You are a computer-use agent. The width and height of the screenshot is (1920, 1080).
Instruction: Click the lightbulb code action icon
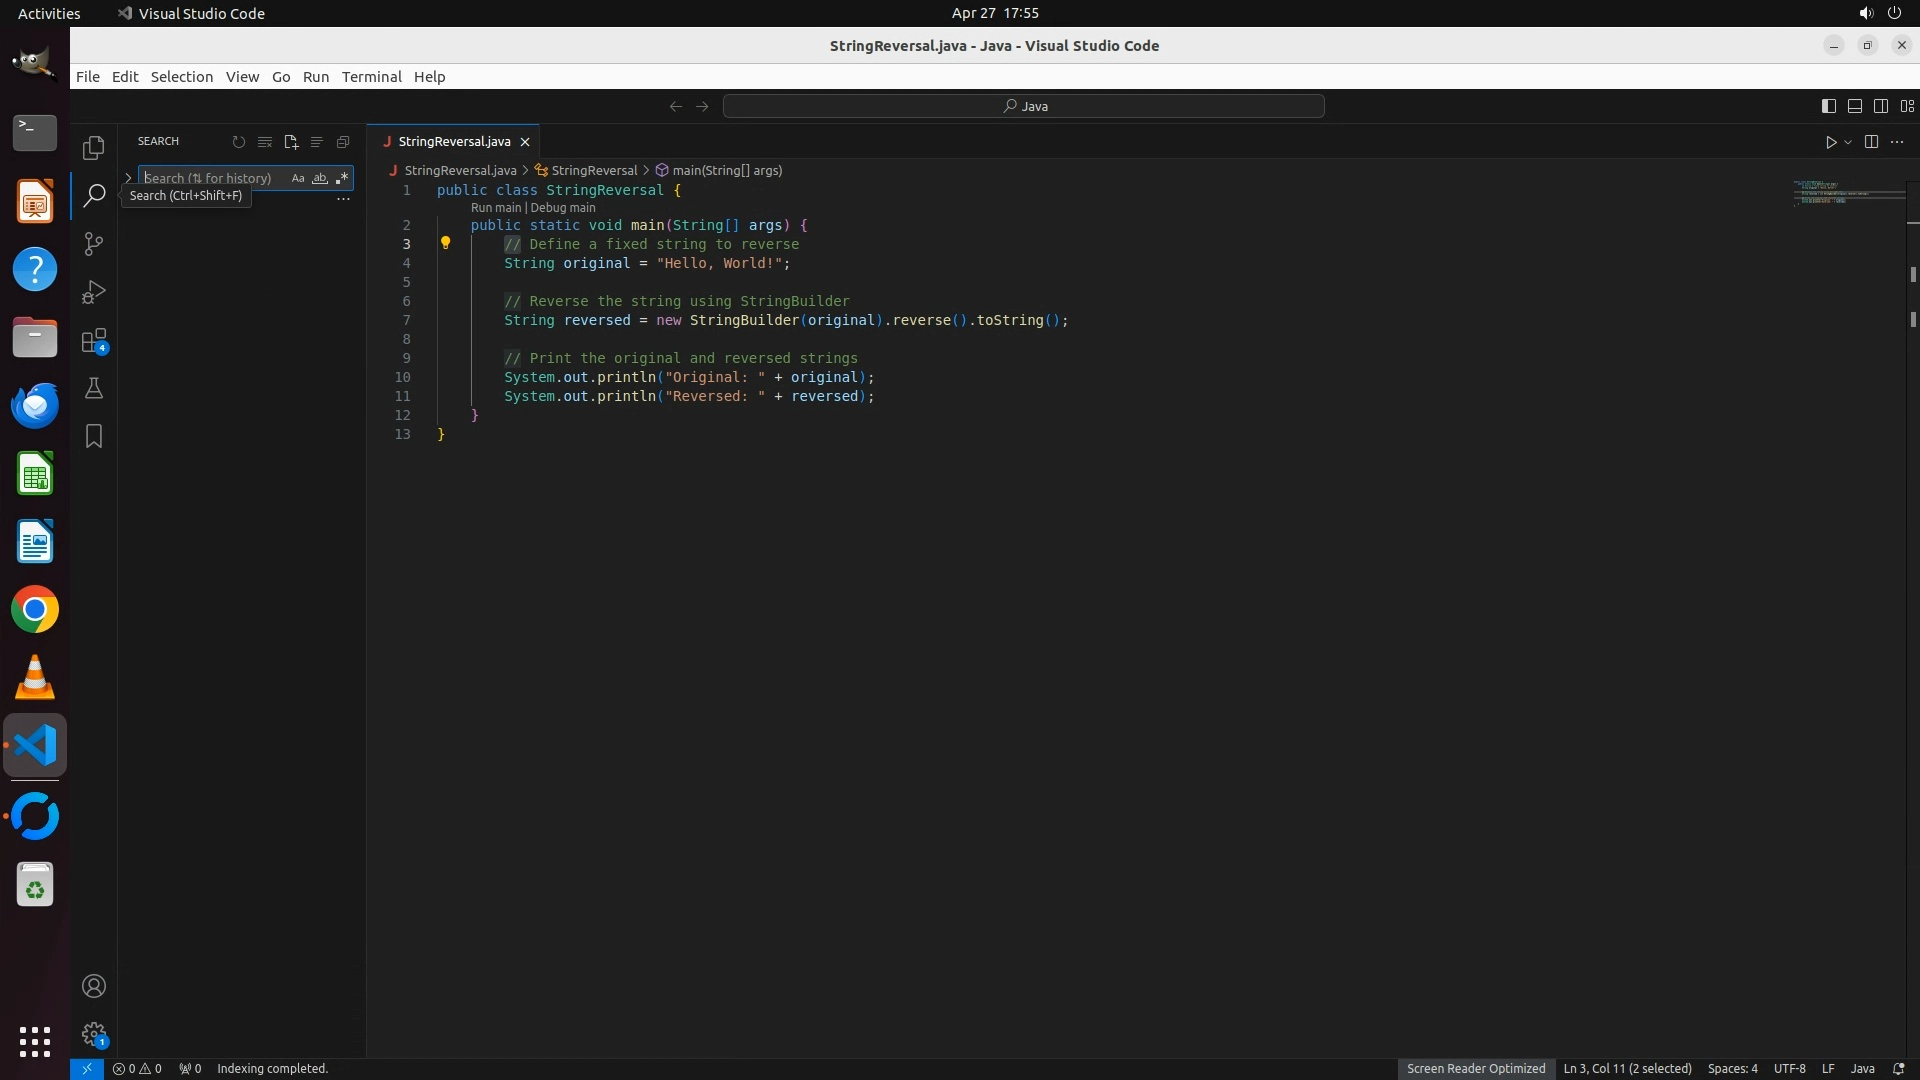tap(446, 243)
